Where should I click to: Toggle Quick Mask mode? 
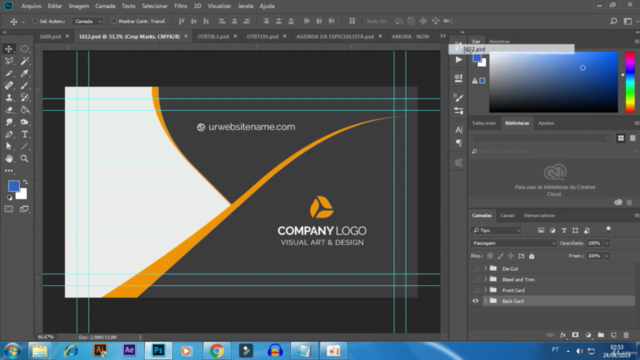point(9,209)
